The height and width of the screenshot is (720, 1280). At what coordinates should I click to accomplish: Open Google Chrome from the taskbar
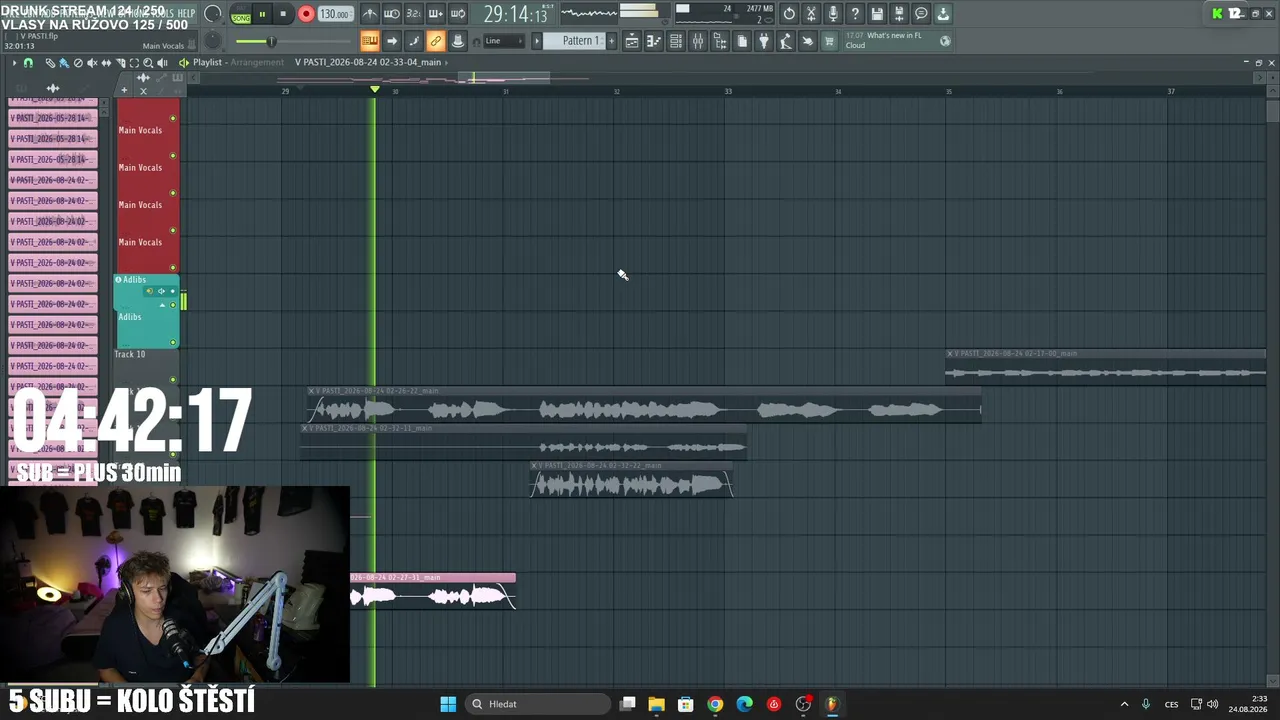point(715,704)
